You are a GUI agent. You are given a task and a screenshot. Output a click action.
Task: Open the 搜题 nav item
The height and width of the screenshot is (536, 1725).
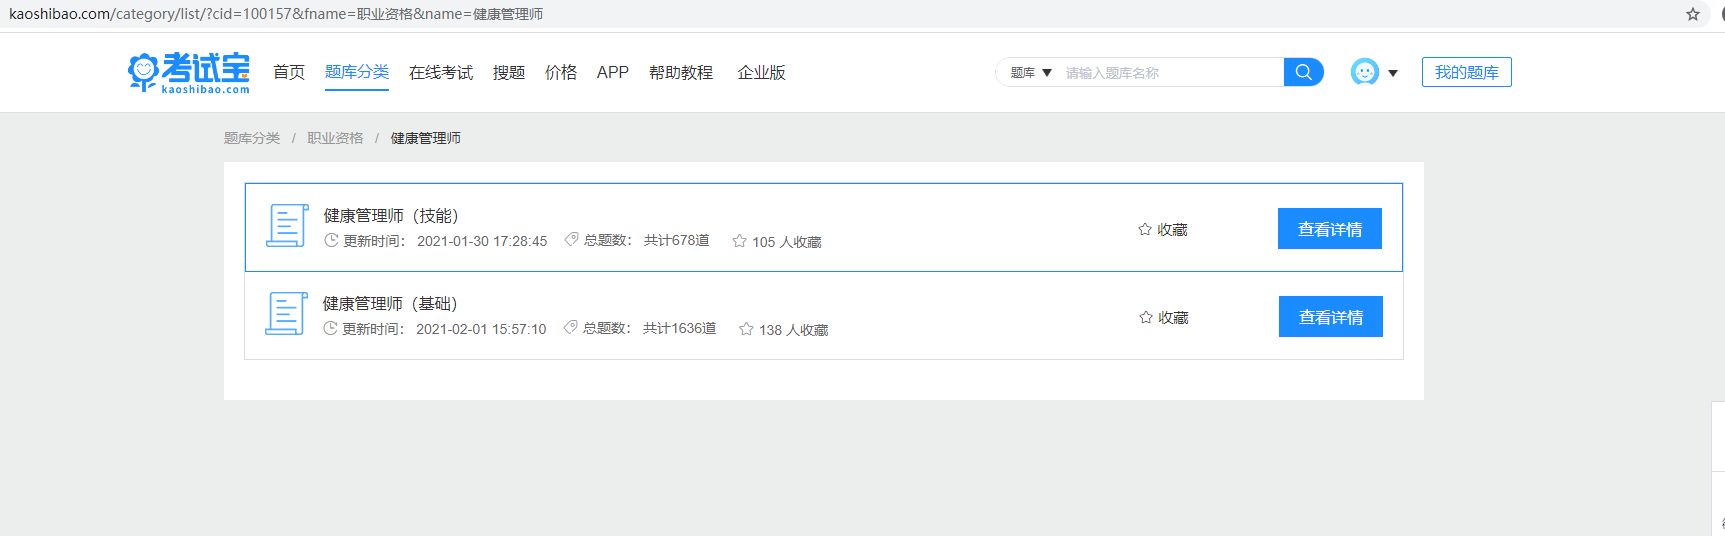pyautogui.click(x=509, y=72)
